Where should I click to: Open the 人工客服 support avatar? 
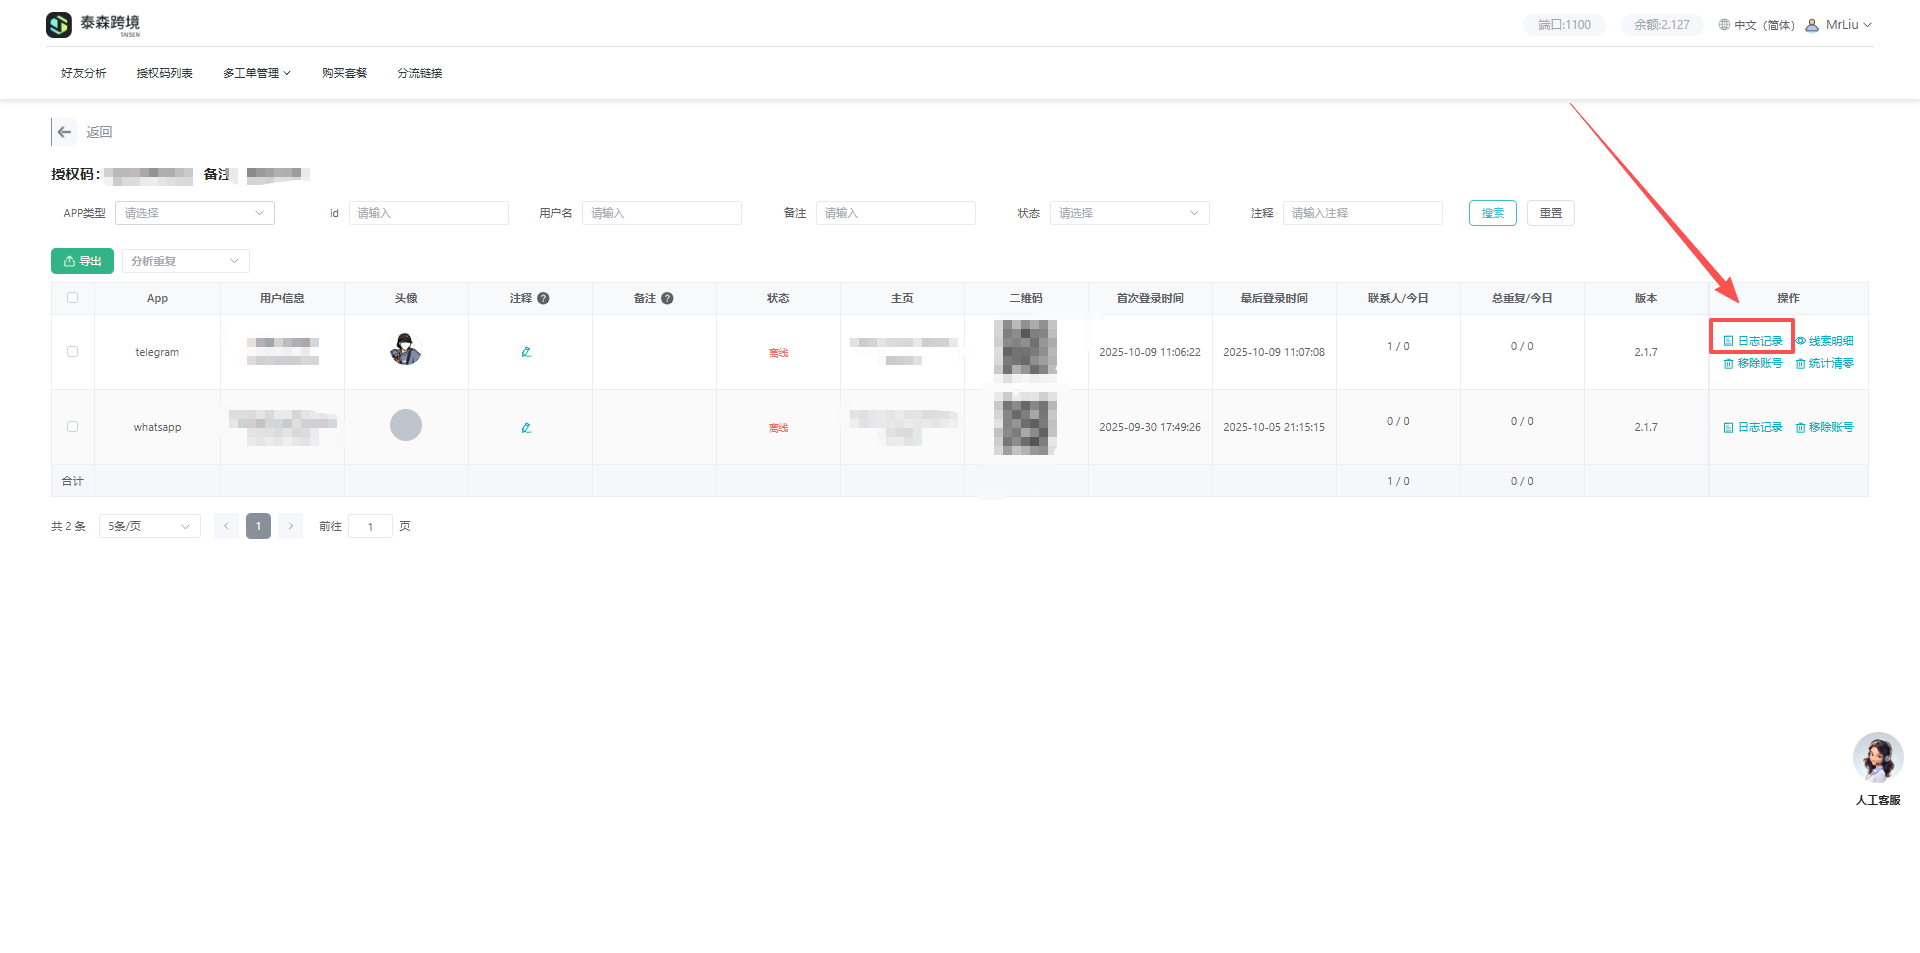click(x=1877, y=758)
